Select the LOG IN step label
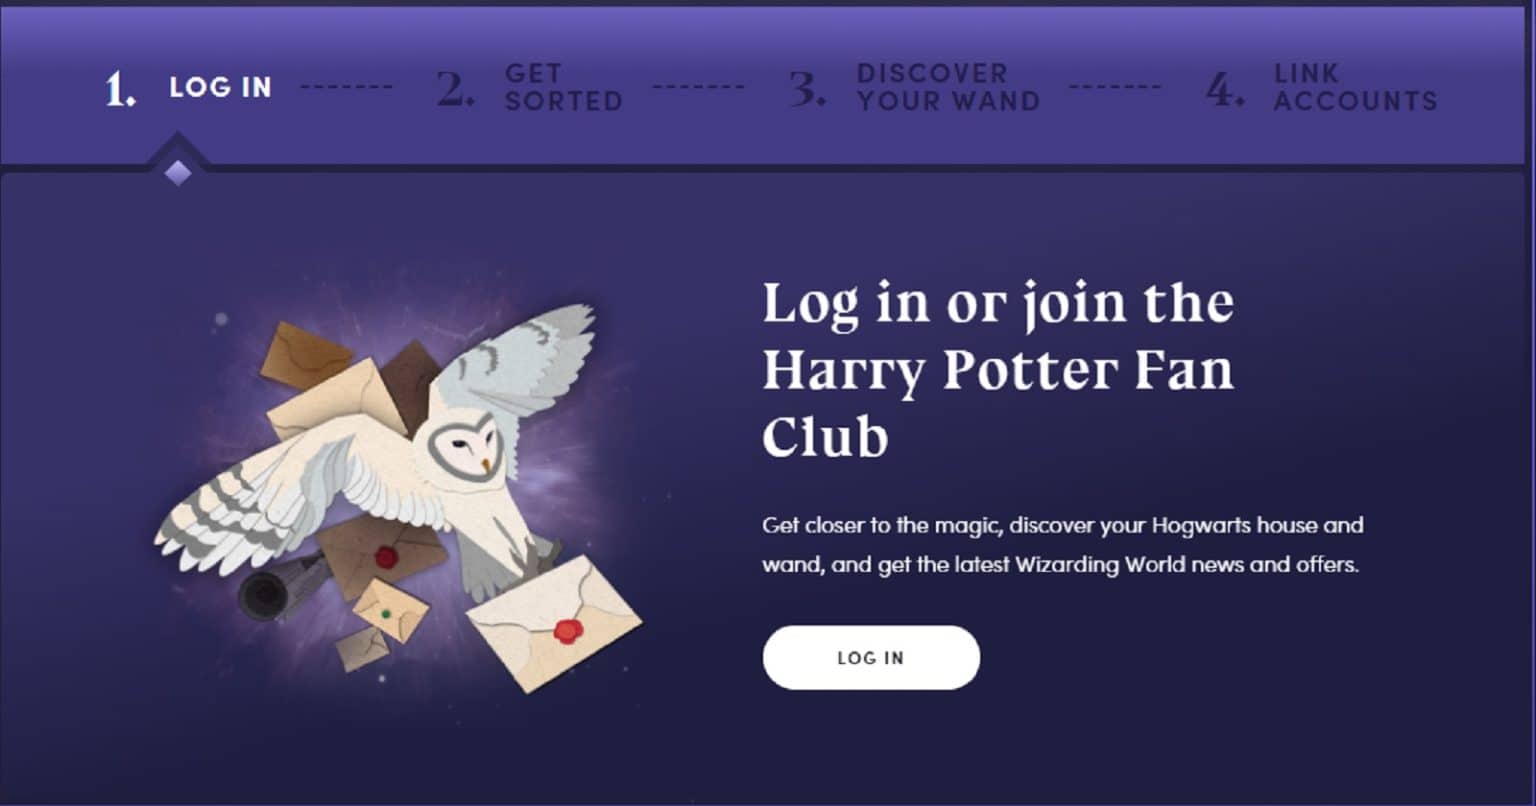Screen dimensions: 1536x806 click(220, 87)
